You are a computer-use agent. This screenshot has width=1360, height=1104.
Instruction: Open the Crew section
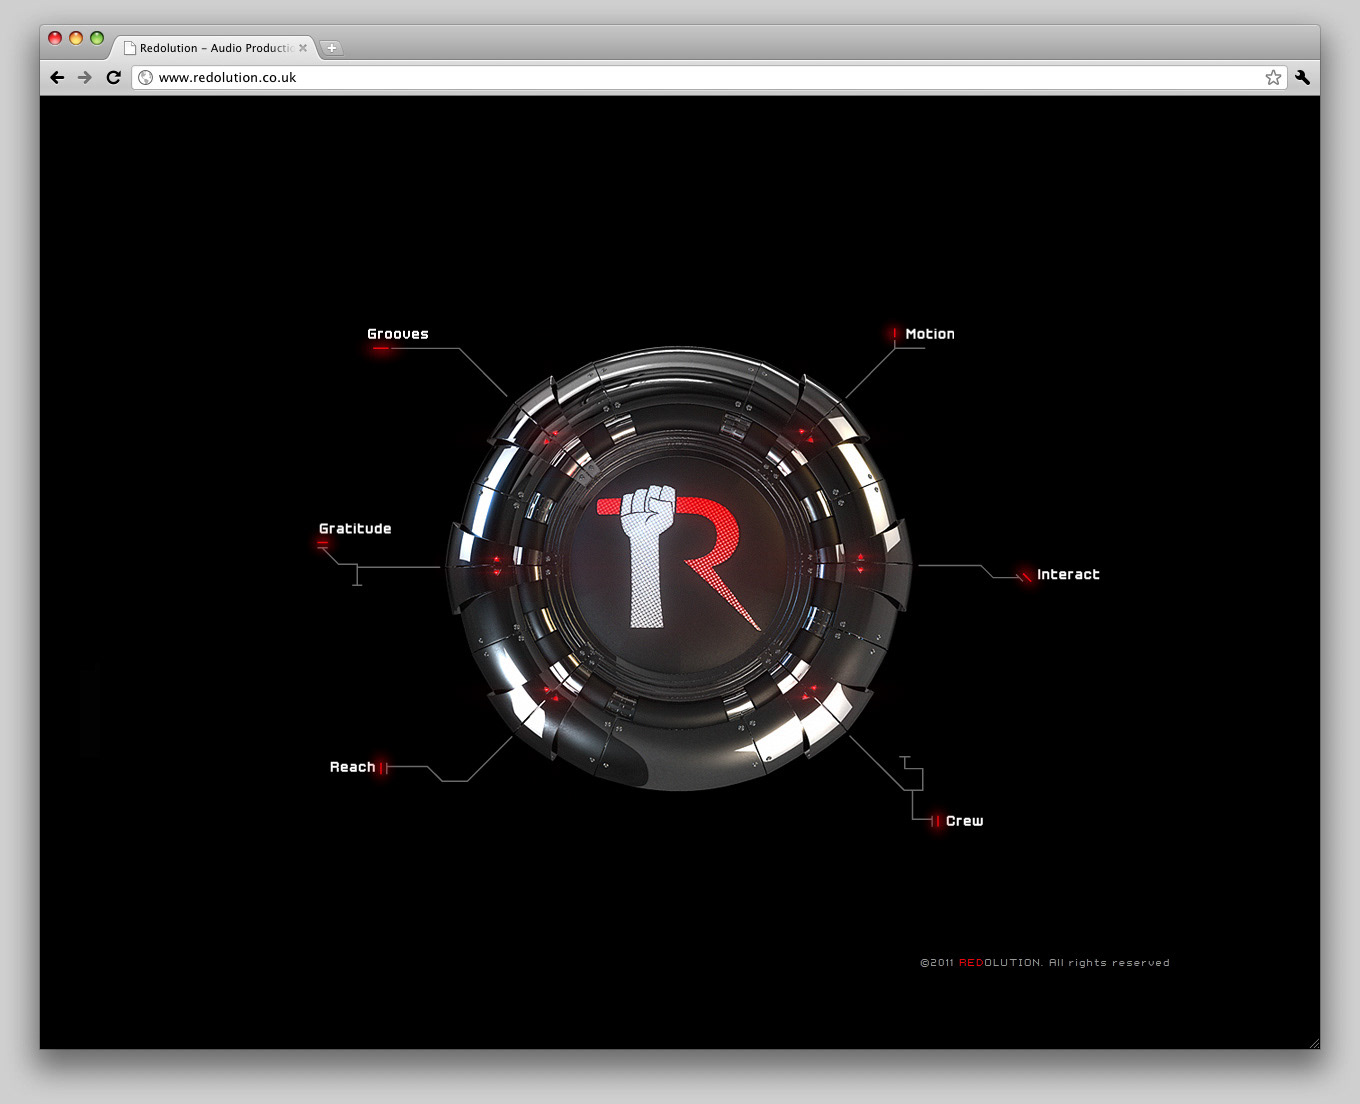coord(964,821)
